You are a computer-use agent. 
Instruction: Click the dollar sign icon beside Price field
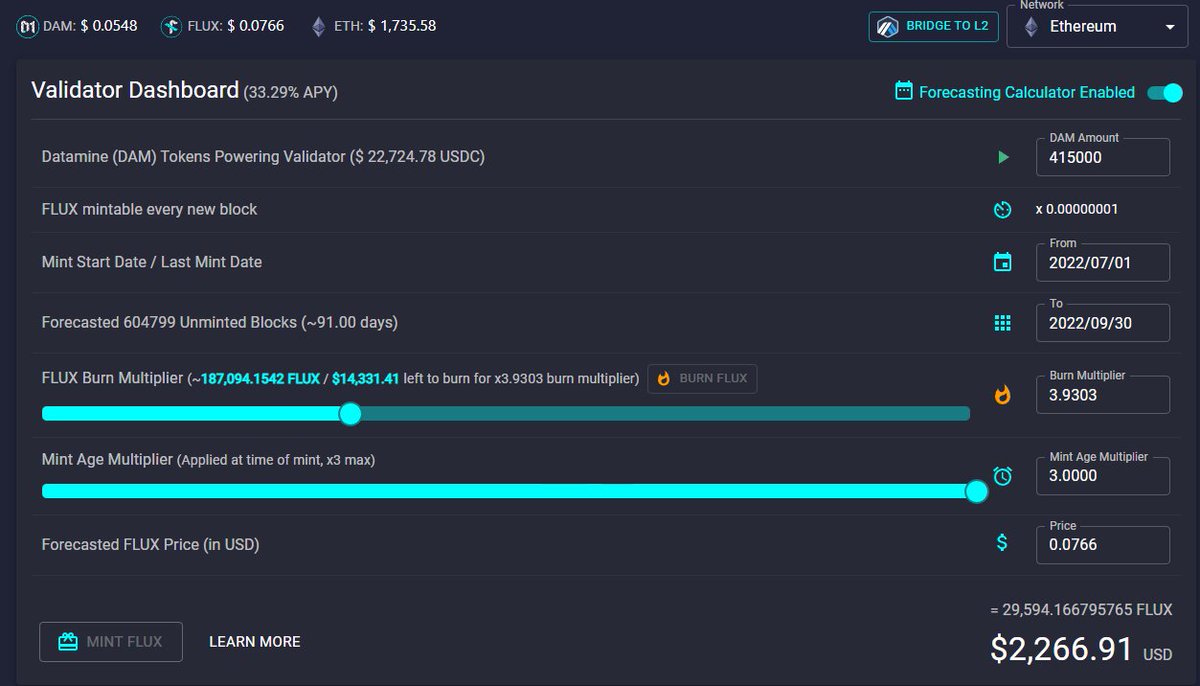(x=1002, y=542)
